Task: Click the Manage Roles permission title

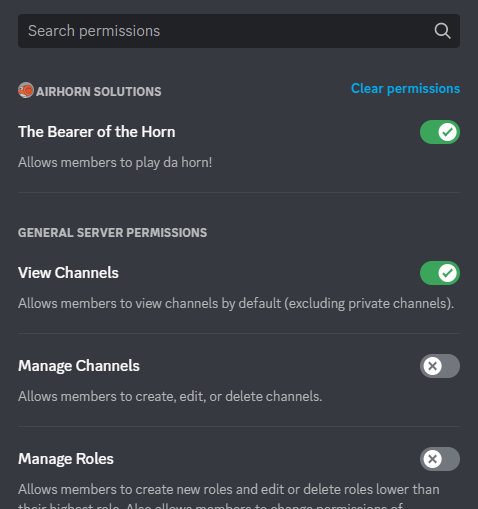Action: click(66, 459)
